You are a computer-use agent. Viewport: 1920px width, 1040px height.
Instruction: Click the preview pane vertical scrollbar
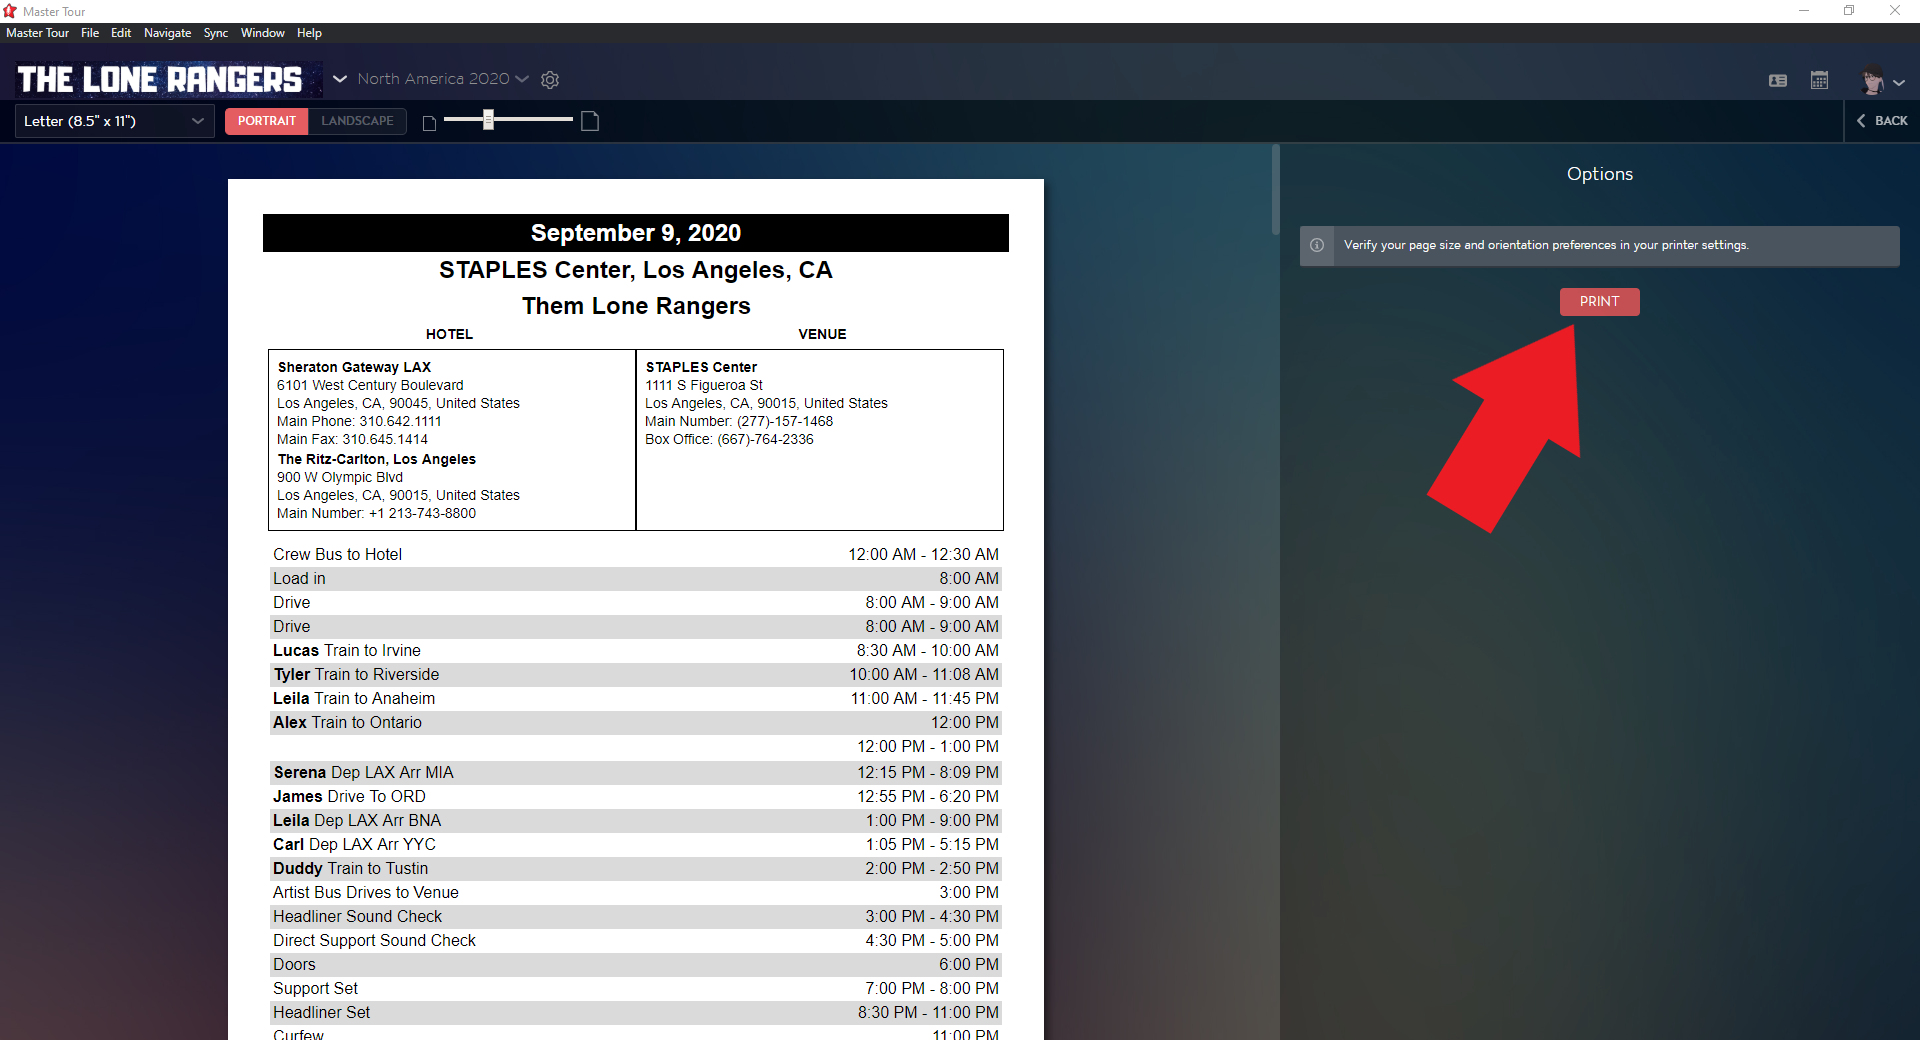click(1275, 190)
